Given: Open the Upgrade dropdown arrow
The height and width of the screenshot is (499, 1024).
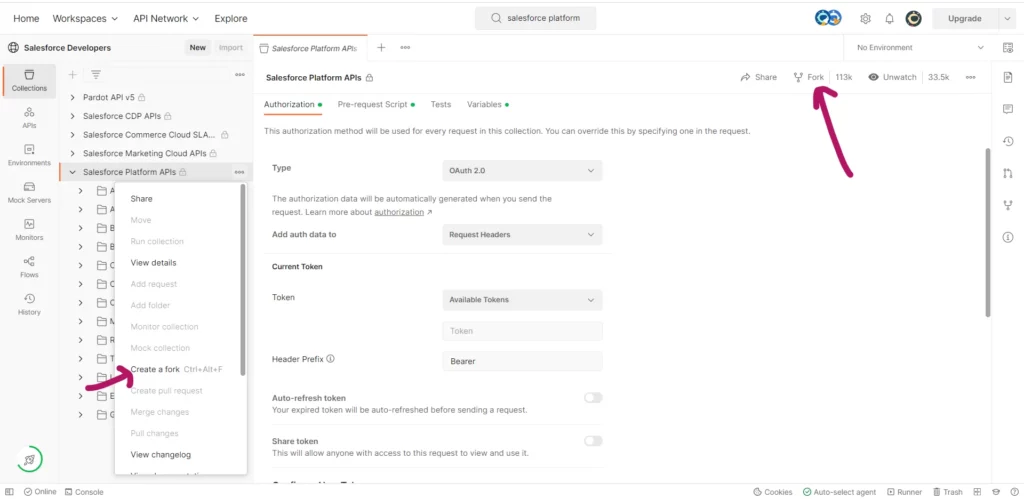Looking at the screenshot, I should pos(1006,18).
